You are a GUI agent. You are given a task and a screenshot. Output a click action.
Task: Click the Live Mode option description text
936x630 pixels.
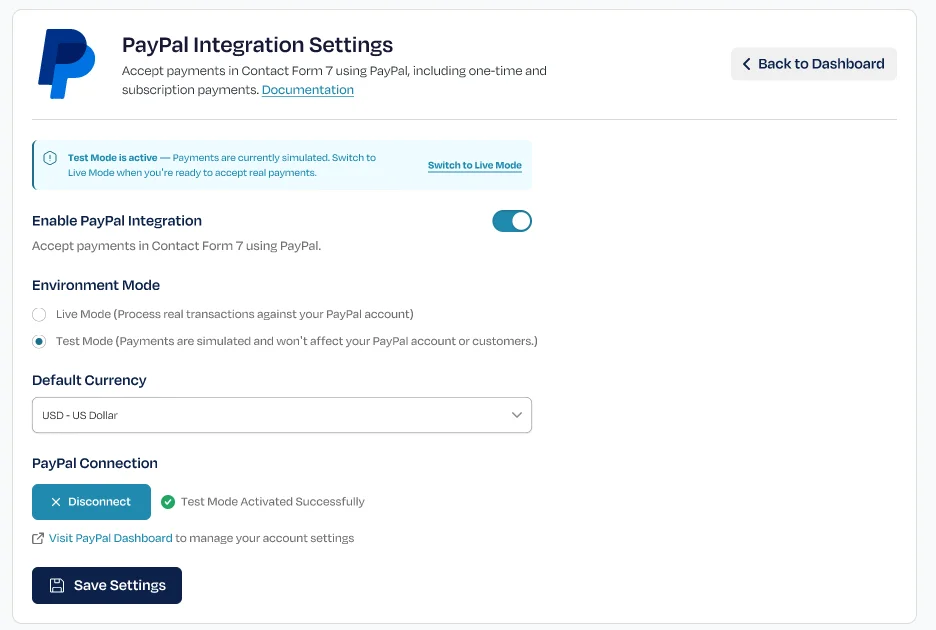(x=235, y=314)
